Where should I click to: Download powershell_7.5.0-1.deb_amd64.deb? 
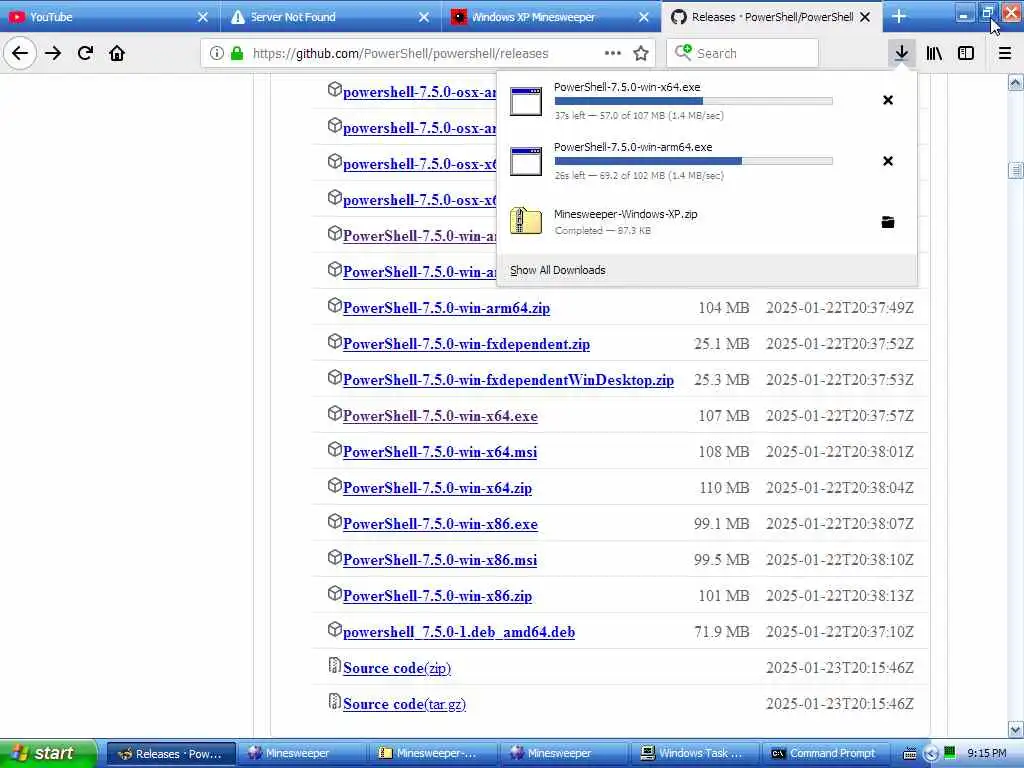pyautogui.click(x=458, y=632)
